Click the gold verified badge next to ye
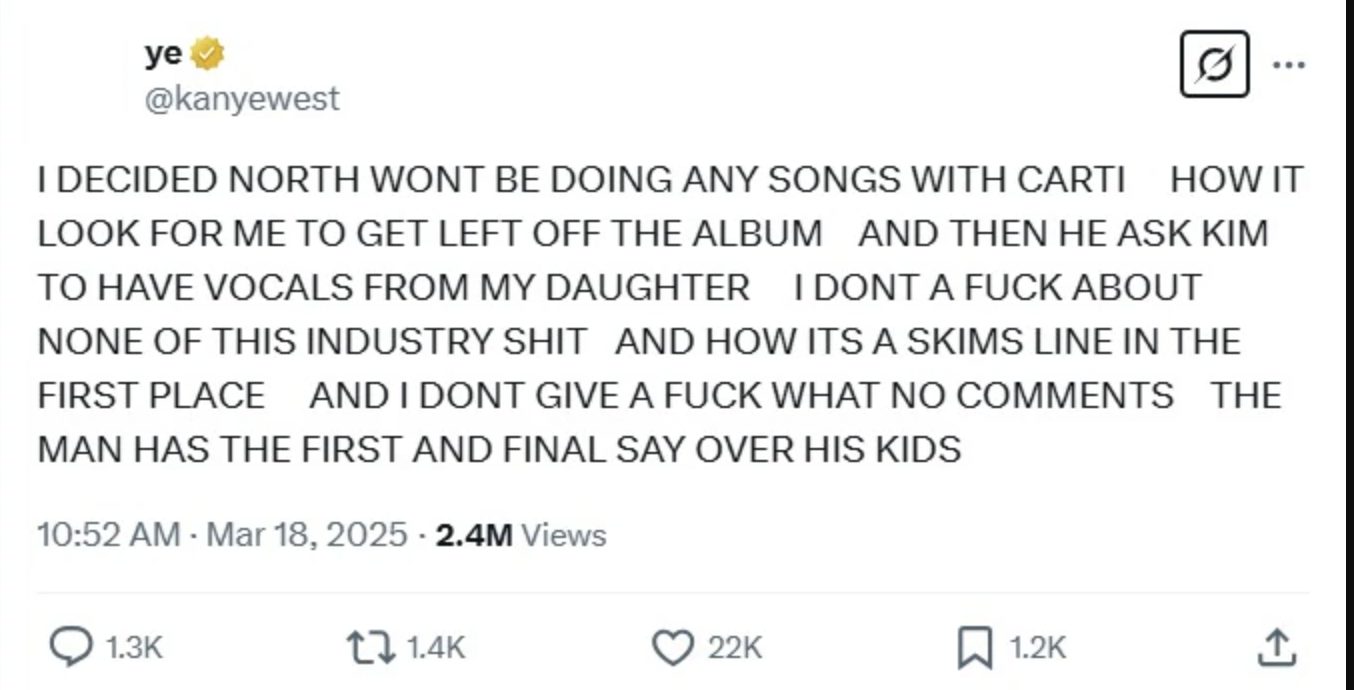The image size is (1354, 690). pyautogui.click(x=205, y=53)
